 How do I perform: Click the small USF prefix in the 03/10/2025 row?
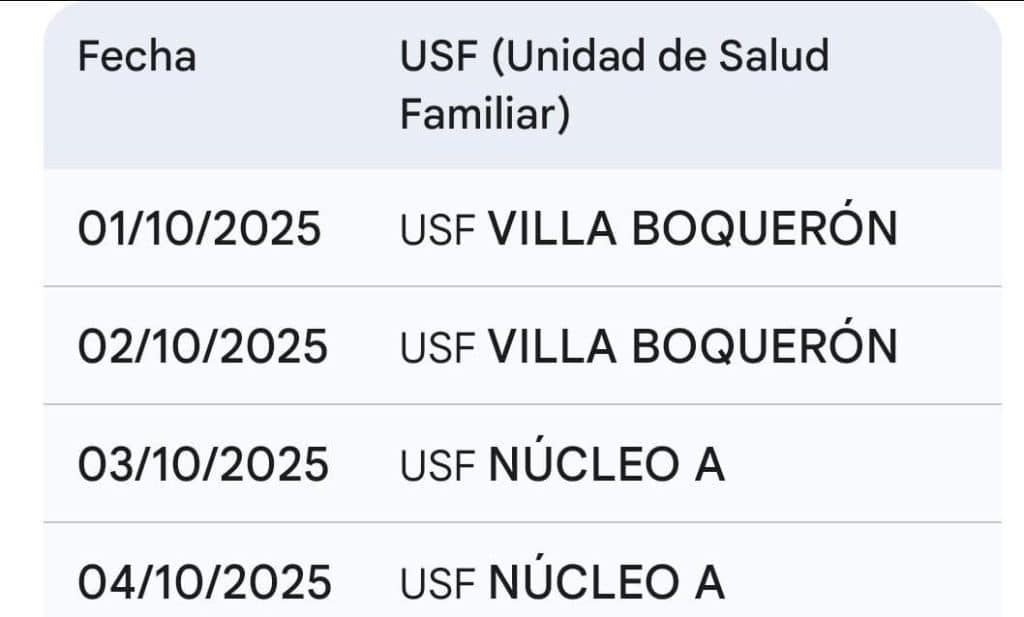coord(436,467)
